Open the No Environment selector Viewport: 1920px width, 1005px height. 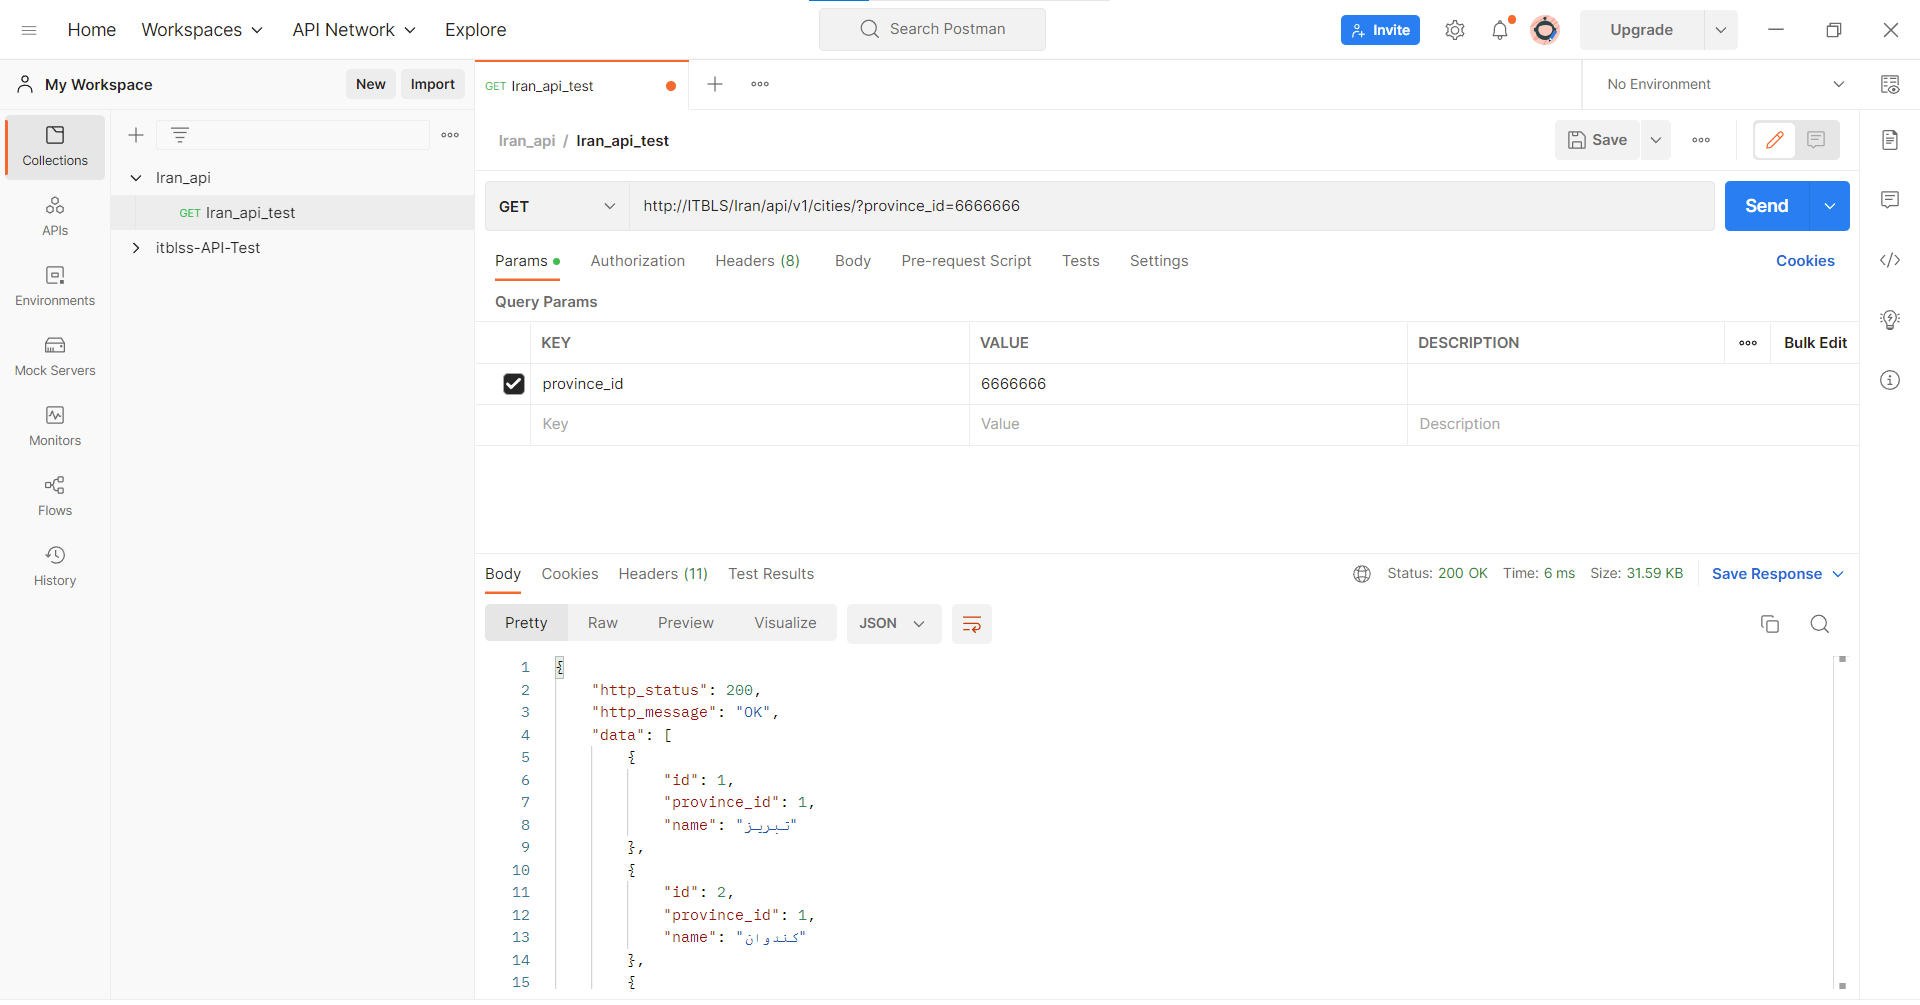[1725, 84]
